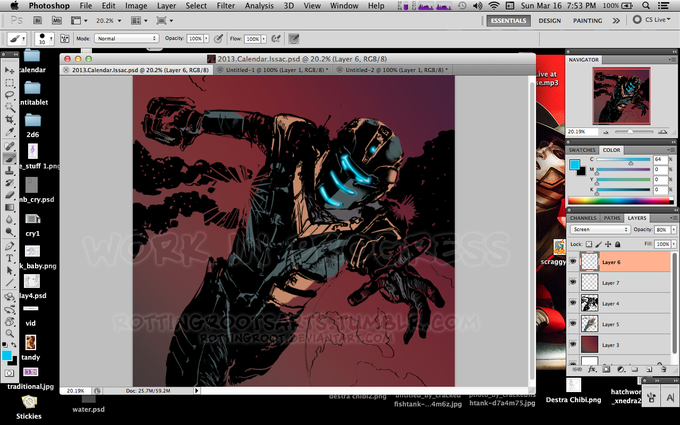
Task: Toggle Lock transparent pixels
Action: 589,244
